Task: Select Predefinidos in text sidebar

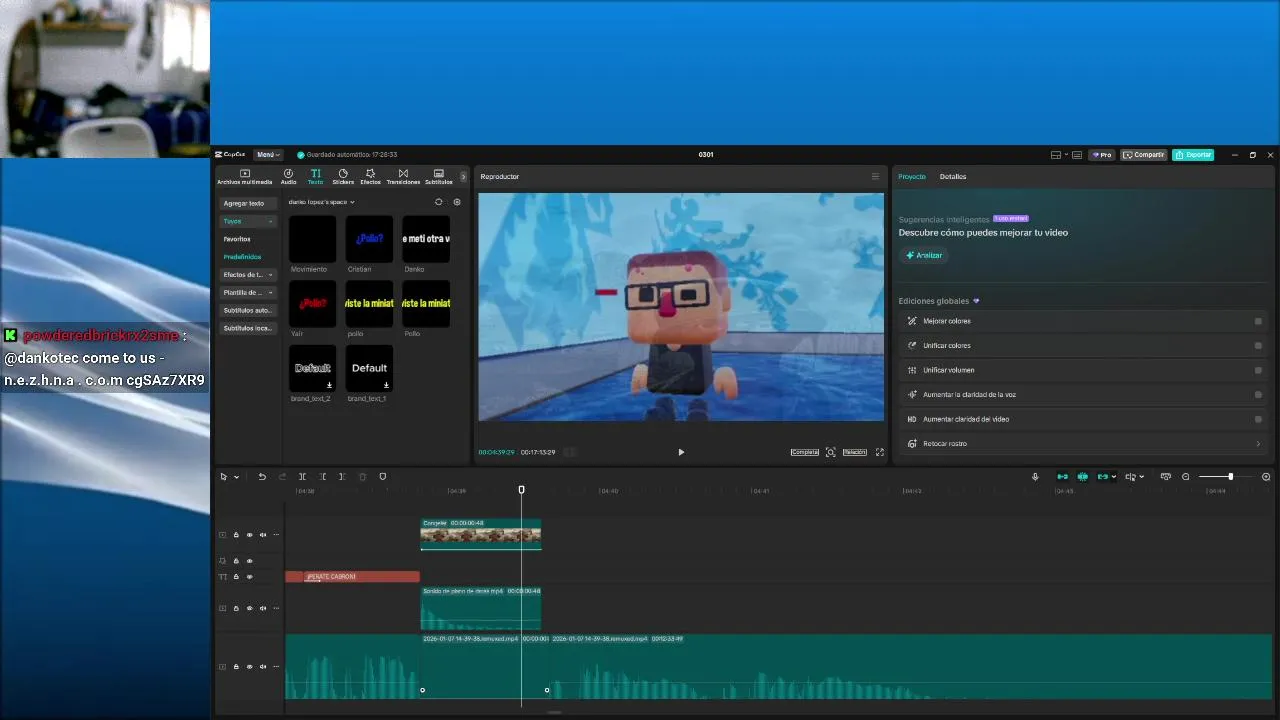Action: 242,257
